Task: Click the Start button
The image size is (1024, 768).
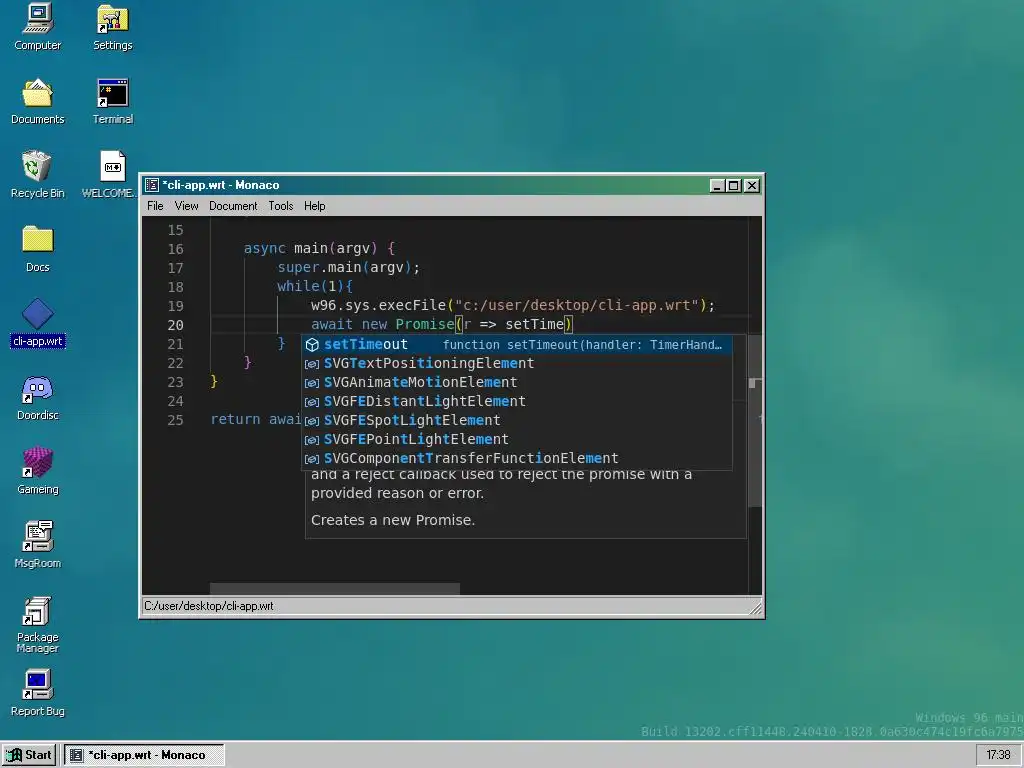Action: click(29, 755)
